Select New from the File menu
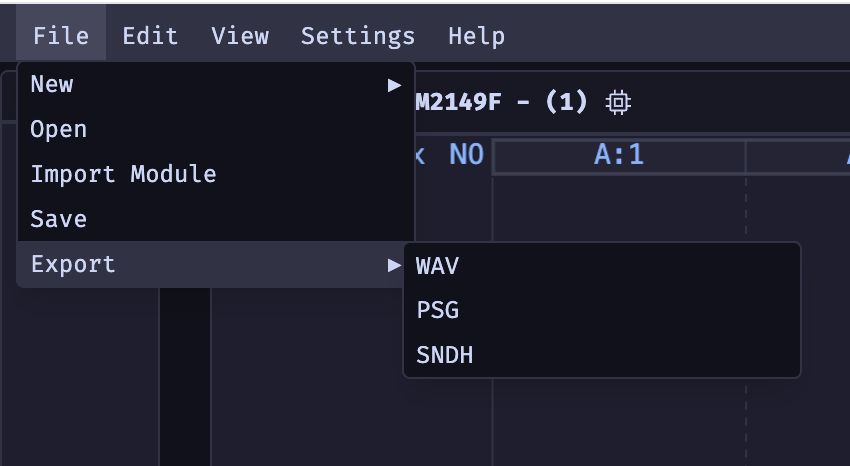The image size is (850, 466). click(216, 85)
